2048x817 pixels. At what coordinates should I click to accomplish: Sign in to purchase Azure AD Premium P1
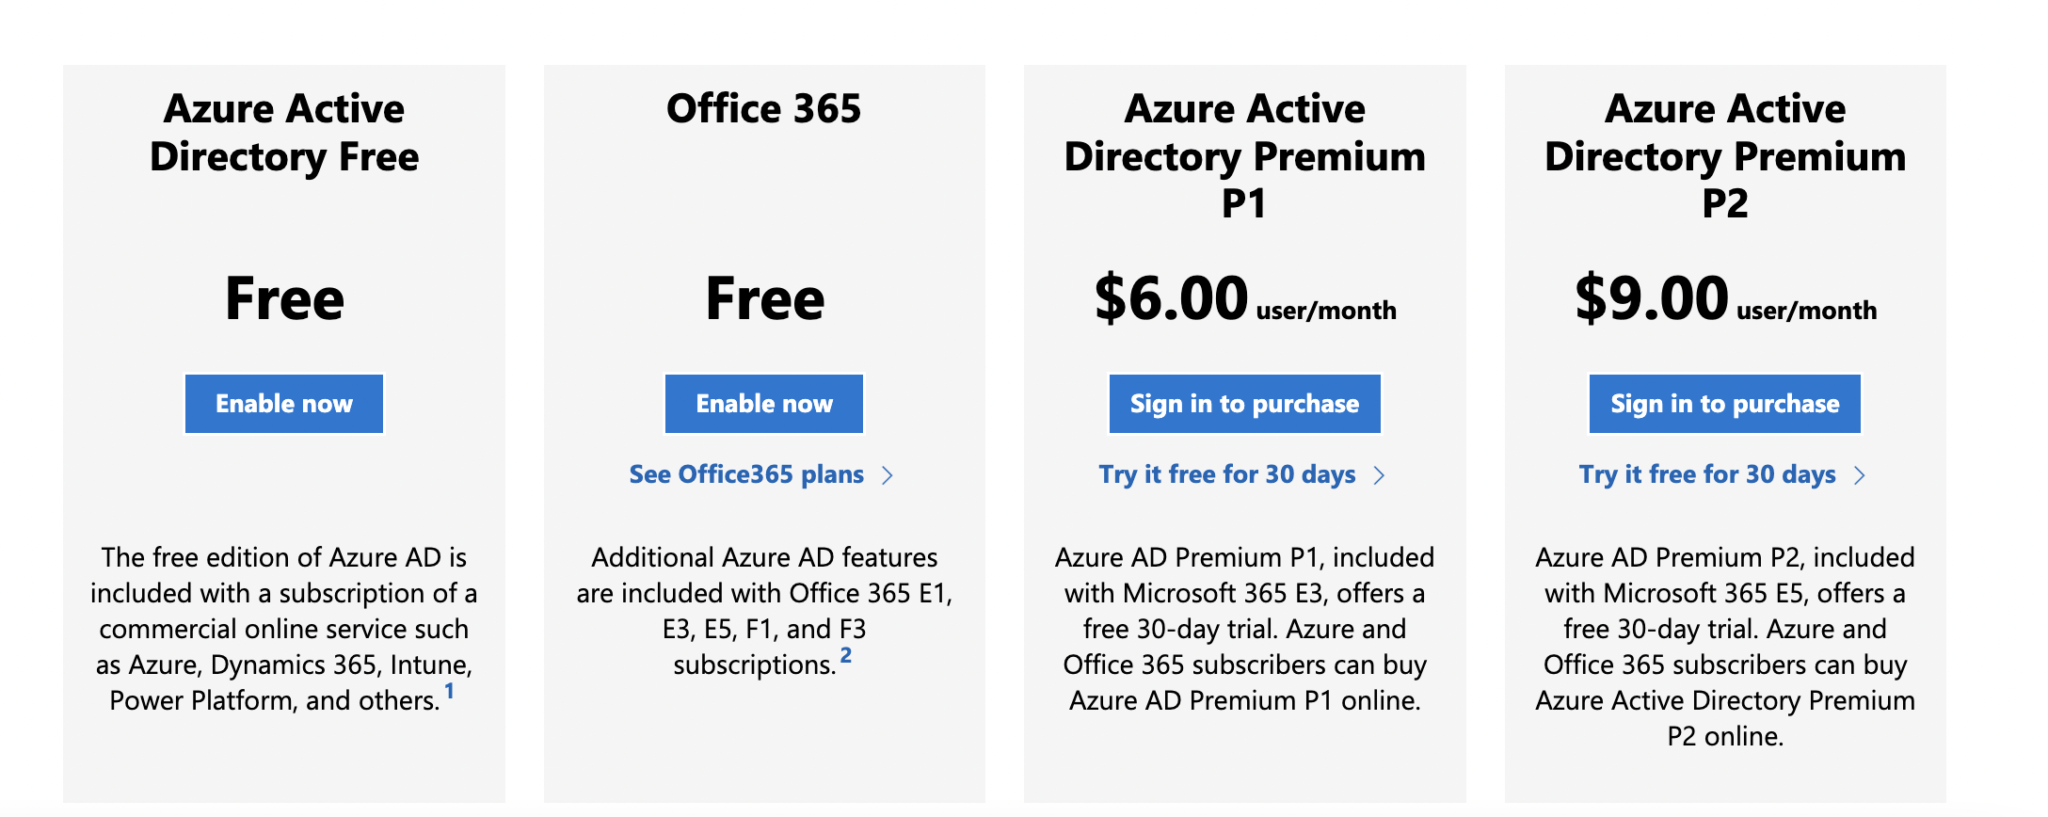coord(1243,403)
